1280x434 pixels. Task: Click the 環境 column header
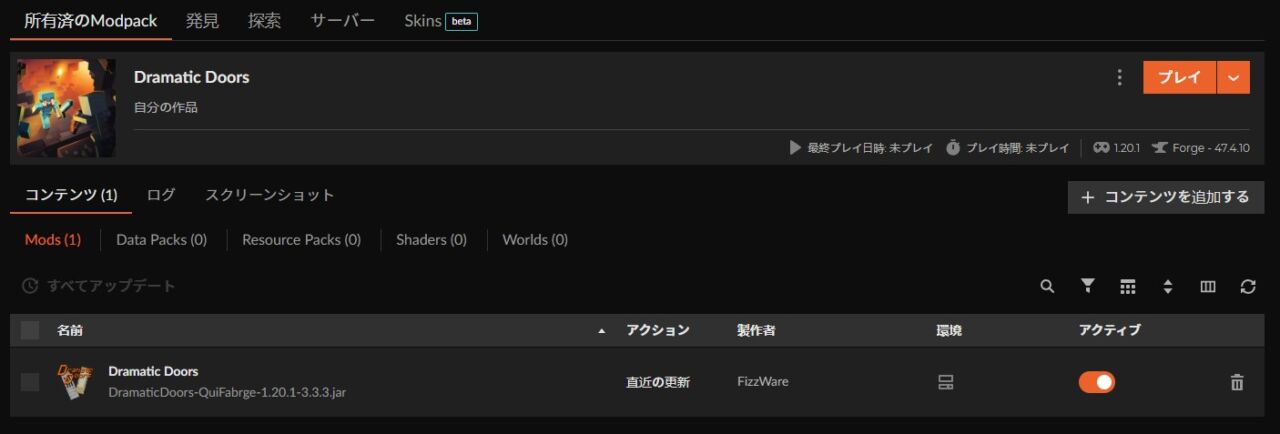click(949, 330)
